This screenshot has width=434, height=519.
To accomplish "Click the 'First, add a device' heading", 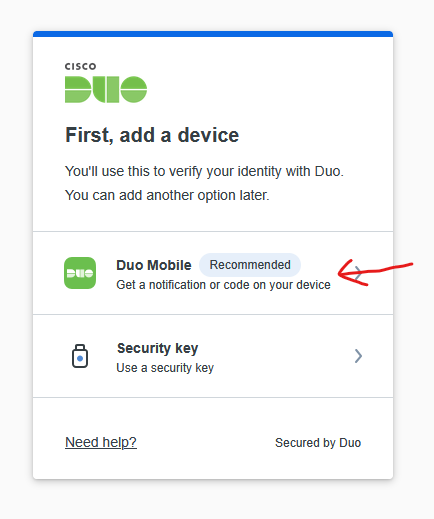I will click(x=152, y=135).
